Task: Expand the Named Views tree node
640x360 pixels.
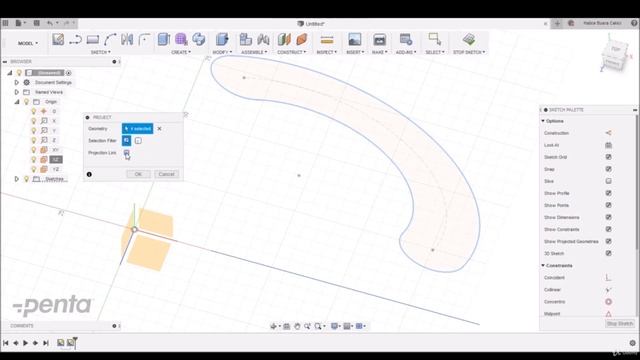Action: 17,92
